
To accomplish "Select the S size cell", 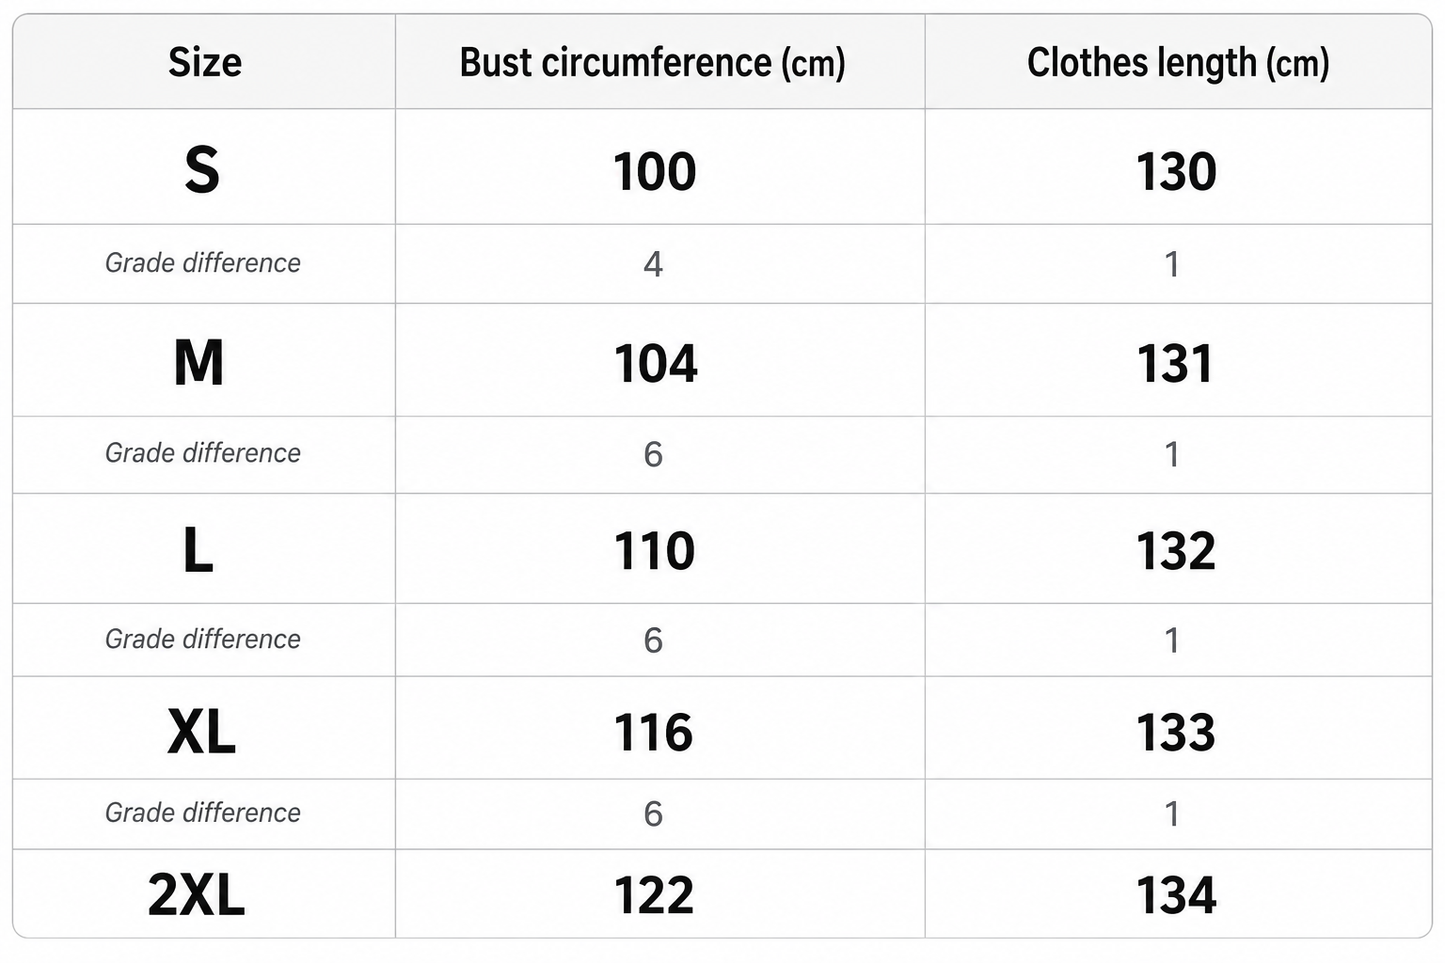I will tap(202, 170).
